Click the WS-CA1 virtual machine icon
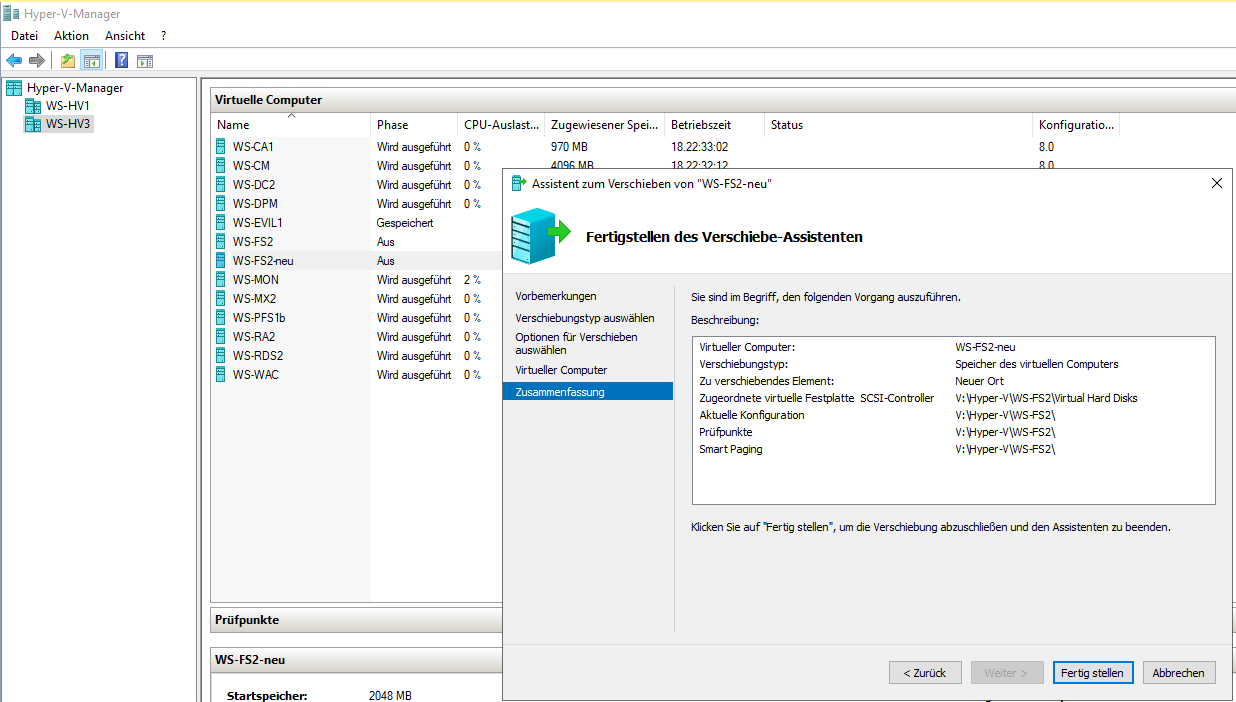The width and height of the screenshot is (1236, 702). pos(221,147)
